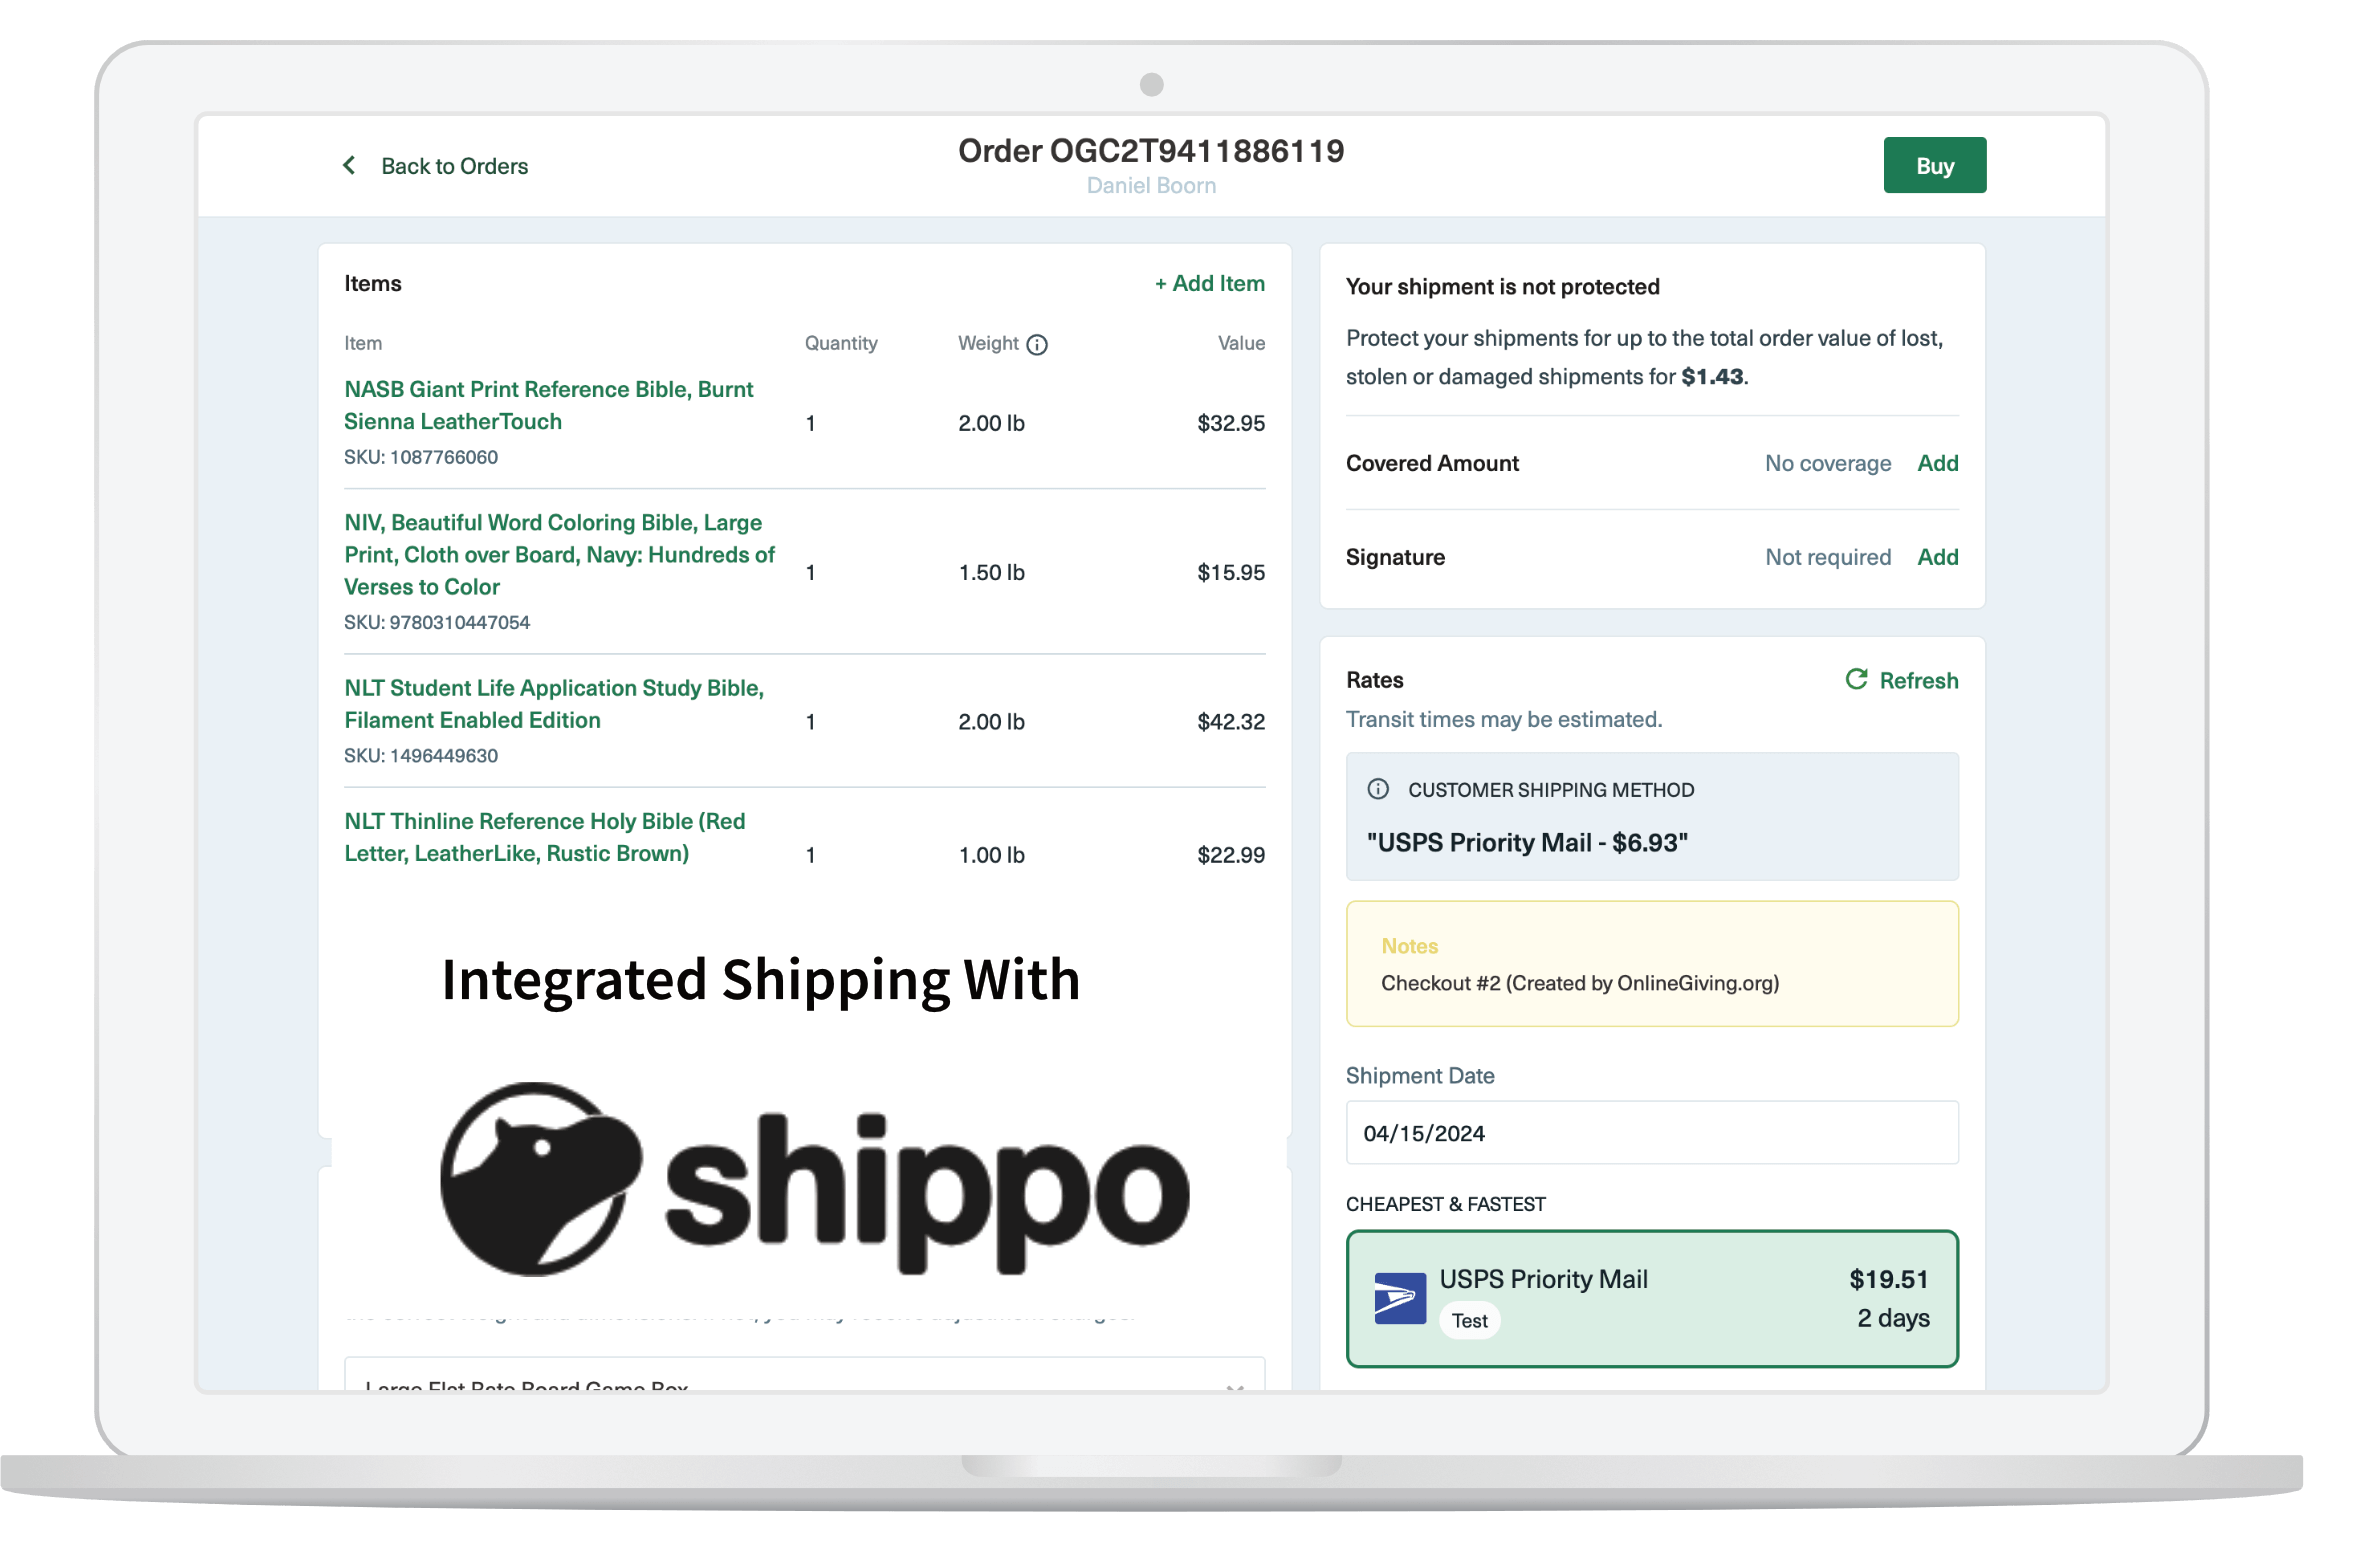2379x1543 pixels.
Task: Click Not required signature status
Action: tap(1827, 557)
